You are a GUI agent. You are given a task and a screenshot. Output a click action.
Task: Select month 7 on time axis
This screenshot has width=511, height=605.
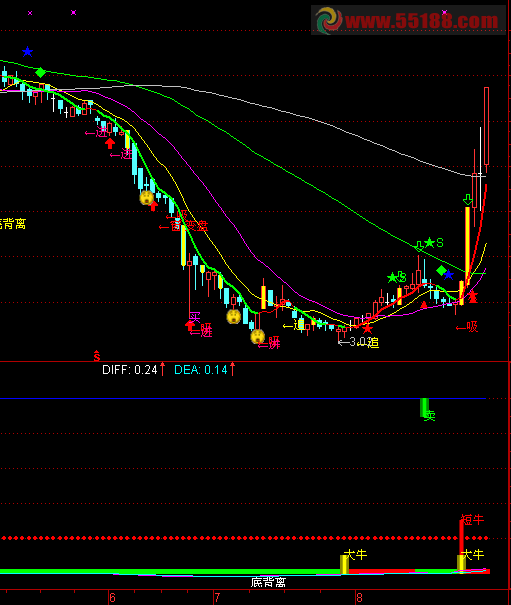pos(217,598)
